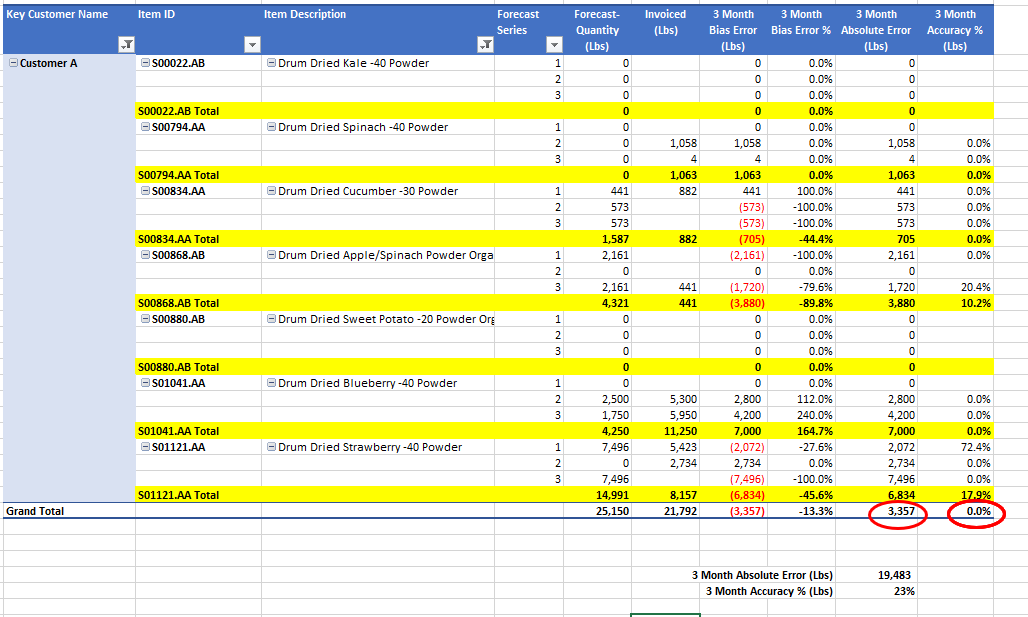Select the 3 Month Absolute Error (Lbs) summary label
This screenshot has height=617, width=1028.
click(762, 575)
